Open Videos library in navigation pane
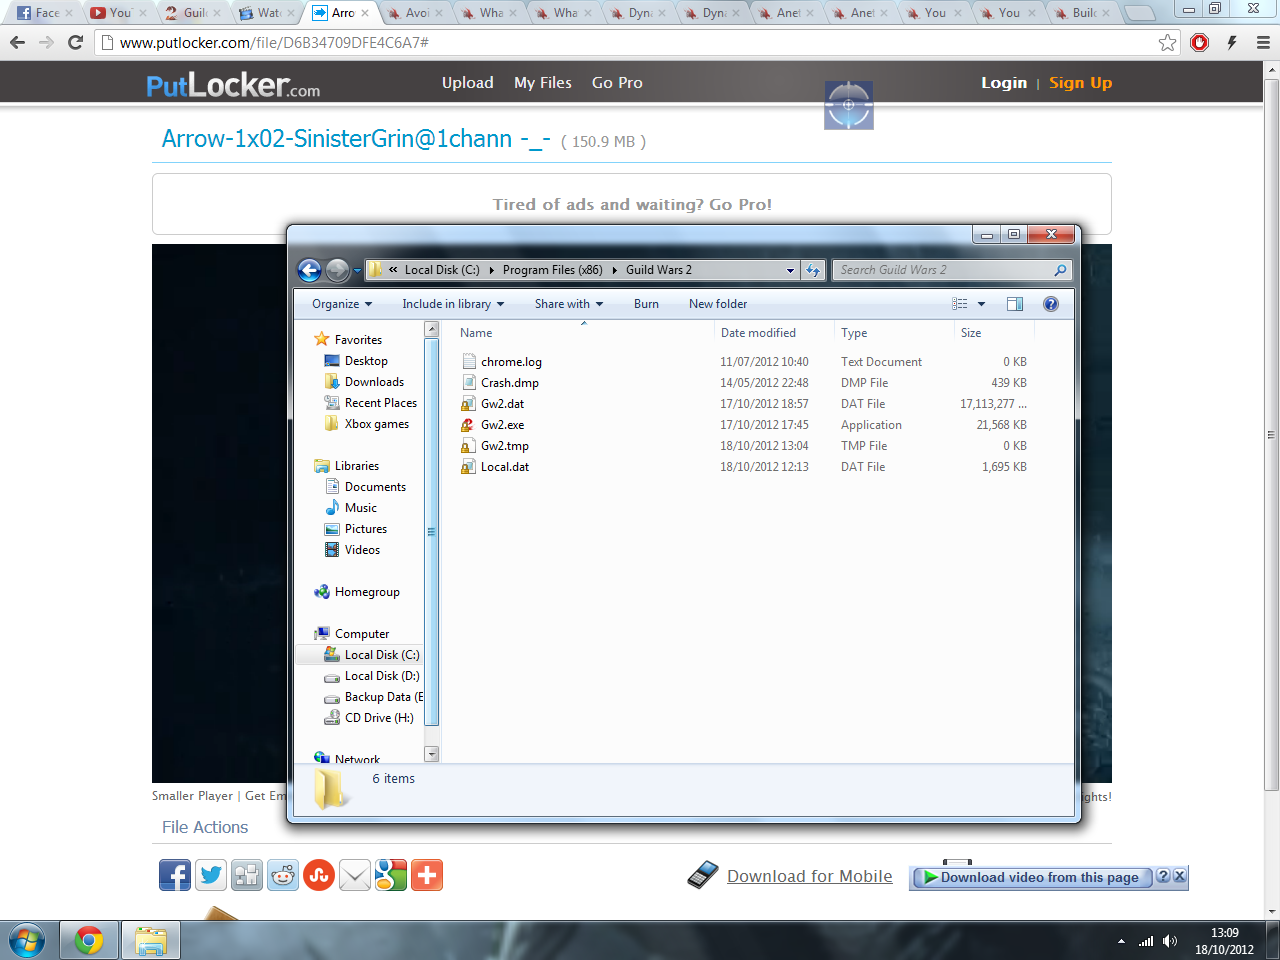Image resolution: width=1280 pixels, height=960 pixels. pos(362,550)
